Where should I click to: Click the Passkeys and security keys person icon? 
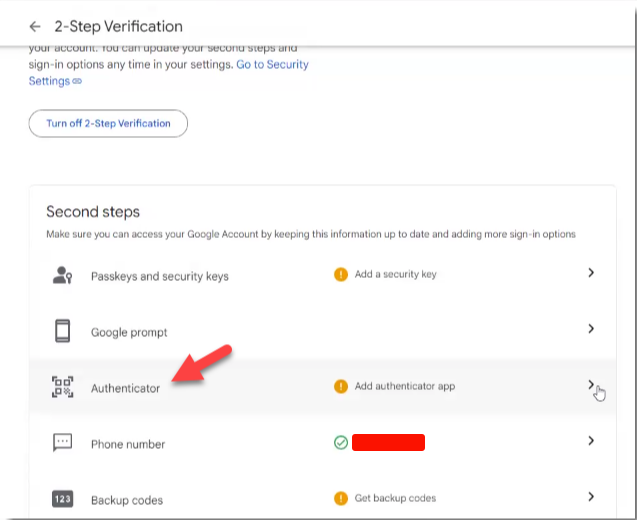pos(63,275)
